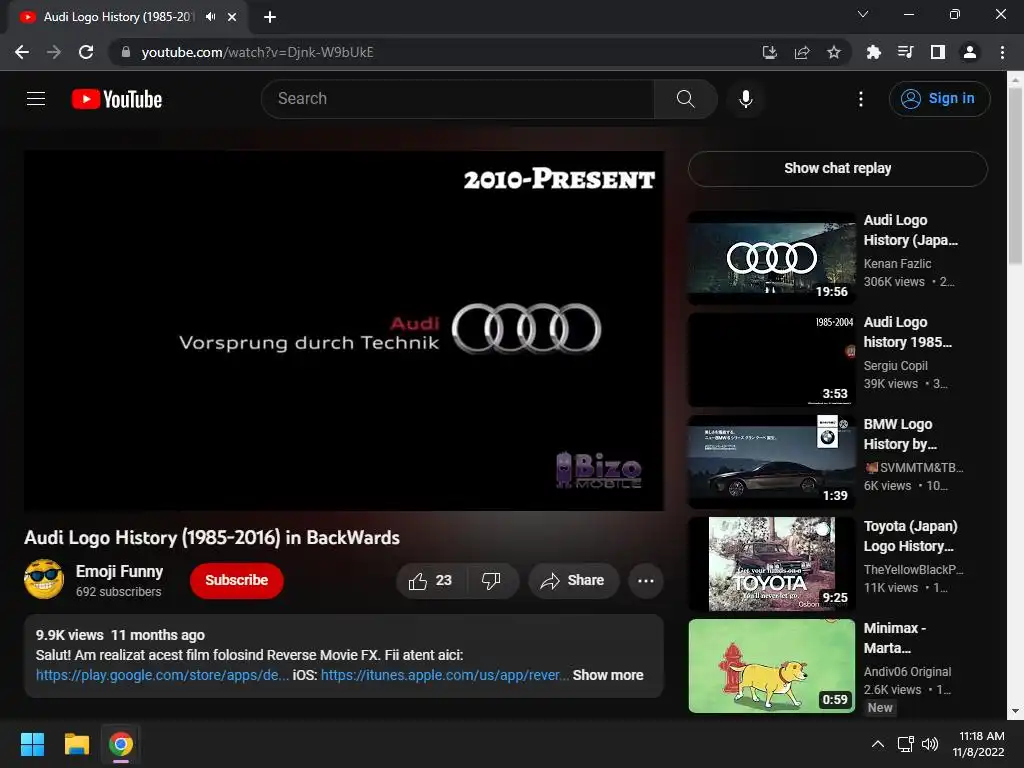Open the YouTube hamburger guide menu

36,99
